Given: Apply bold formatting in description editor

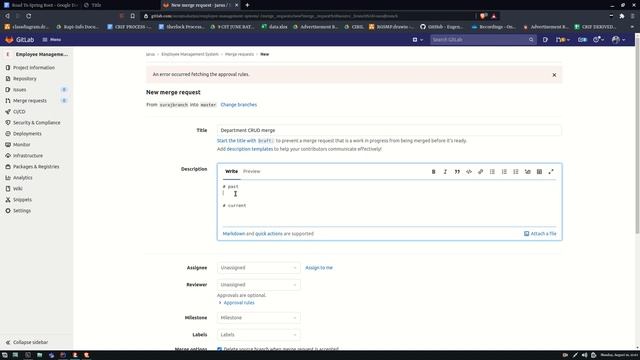Looking at the screenshot, I should pos(433,172).
